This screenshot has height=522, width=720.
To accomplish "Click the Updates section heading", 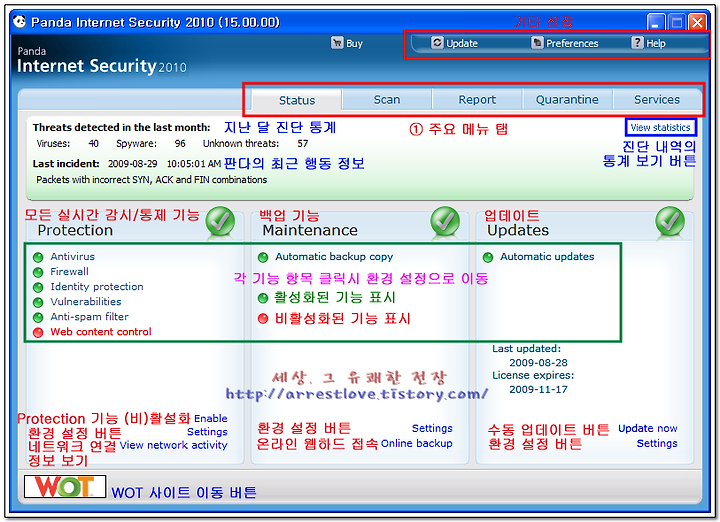I will point(518,230).
